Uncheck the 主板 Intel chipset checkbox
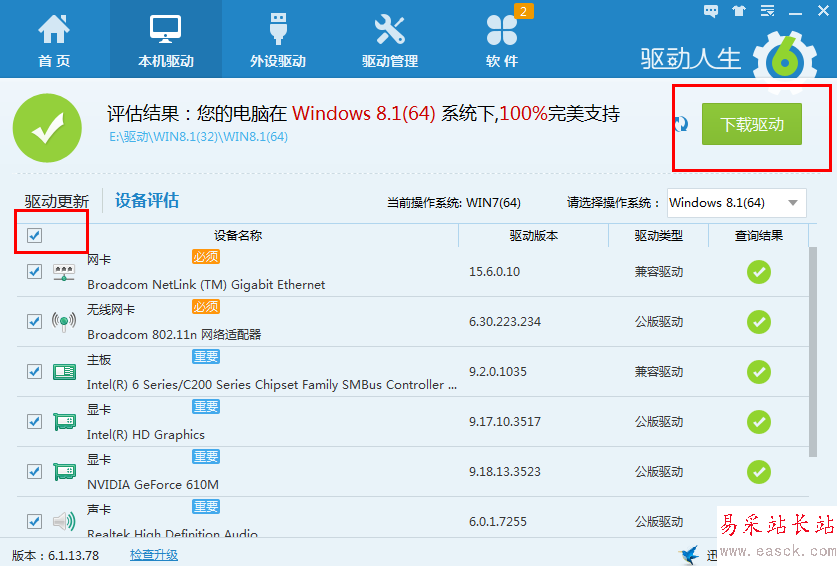The width and height of the screenshot is (837, 566). click(35, 372)
